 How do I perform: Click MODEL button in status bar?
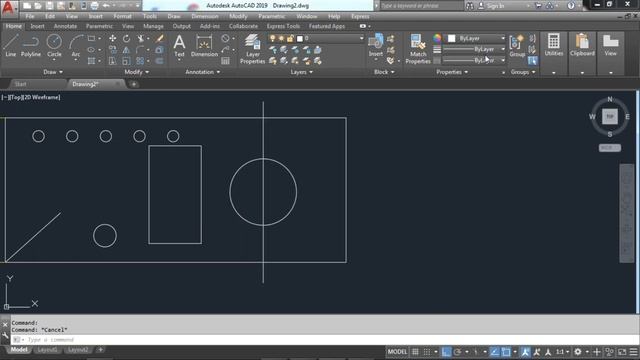click(397, 352)
